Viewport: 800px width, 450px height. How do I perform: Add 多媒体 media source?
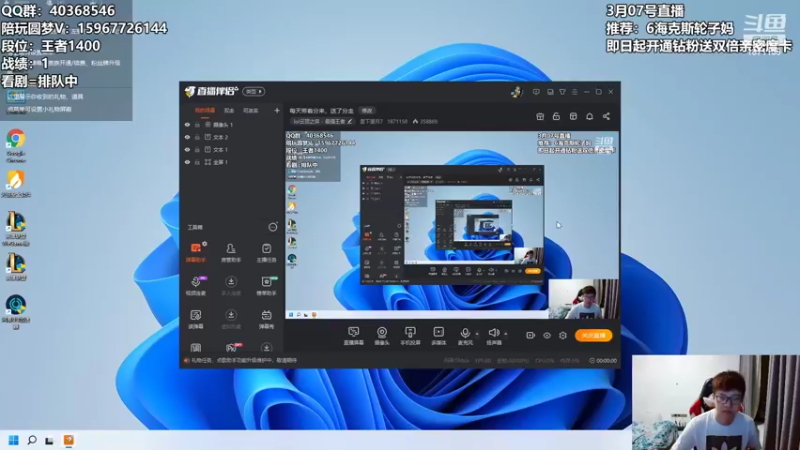pos(438,336)
